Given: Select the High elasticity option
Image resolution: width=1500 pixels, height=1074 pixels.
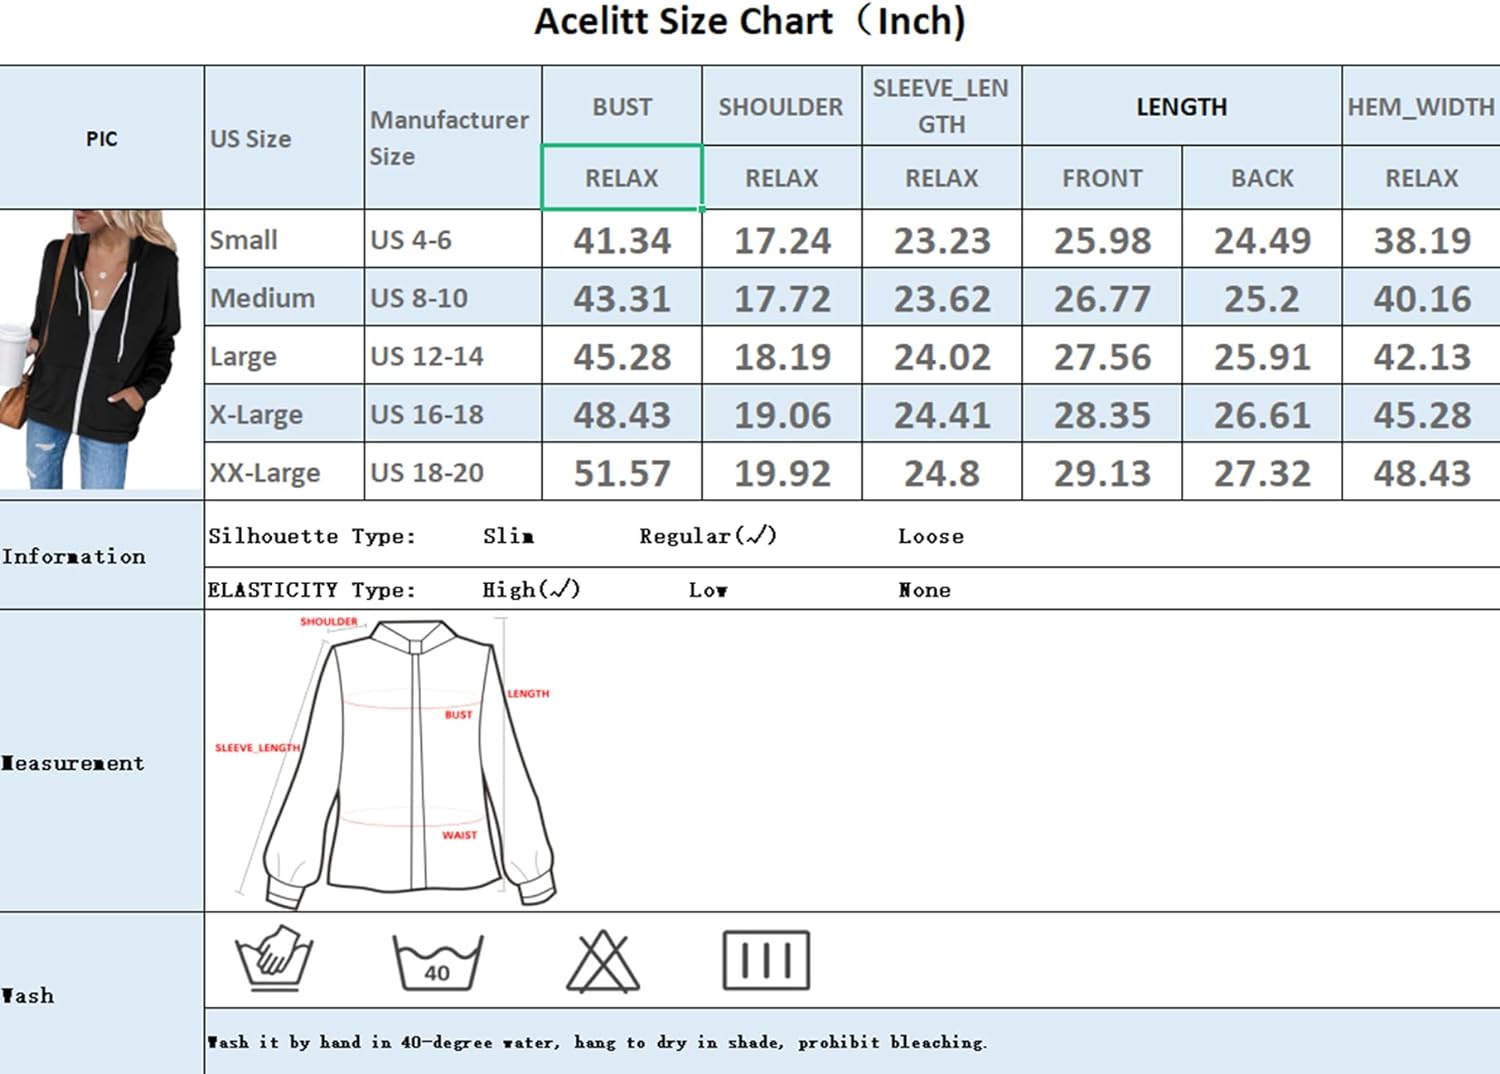Looking at the screenshot, I should [x=530, y=590].
